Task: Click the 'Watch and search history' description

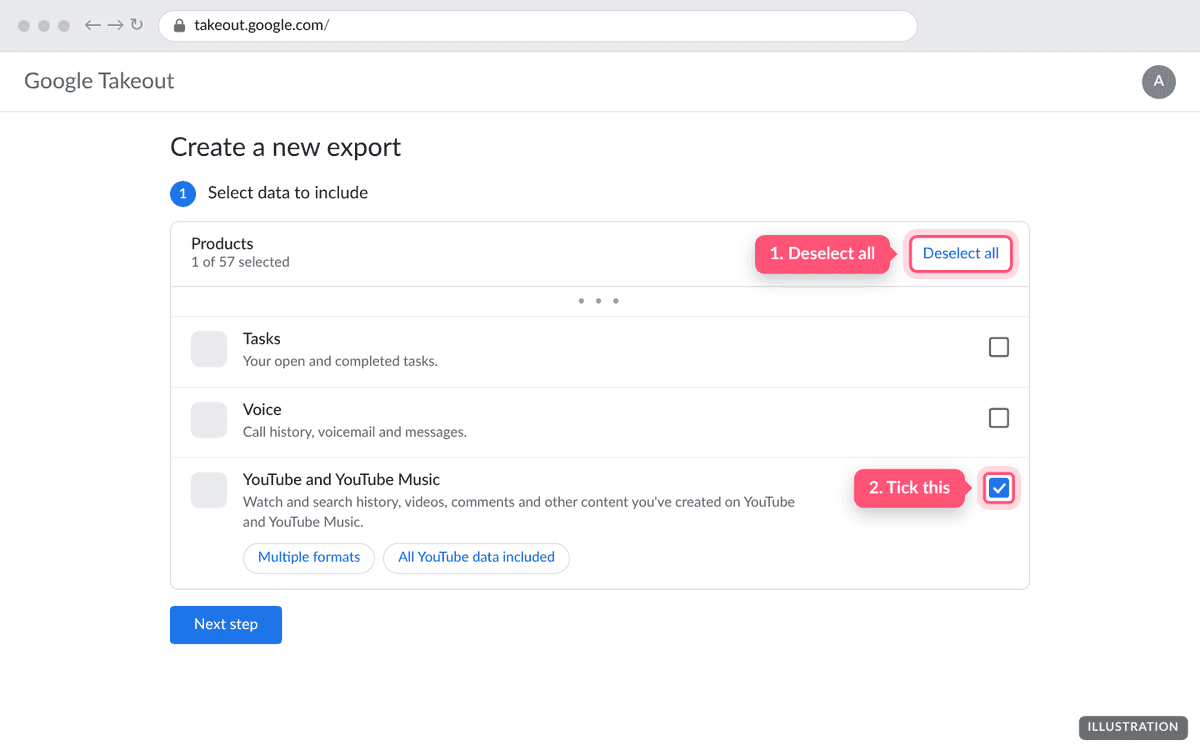Action: tap(519, 512)
